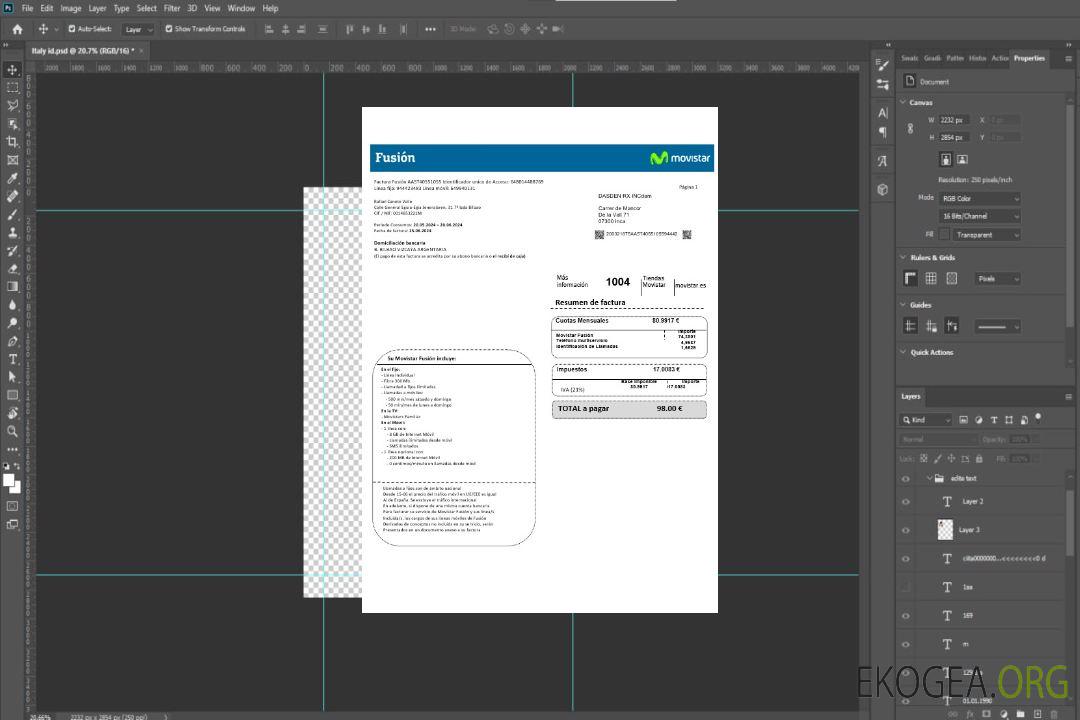Click the foreground color swatch
The height and width of the screenshot is (720, 1080).
(9, 481)
